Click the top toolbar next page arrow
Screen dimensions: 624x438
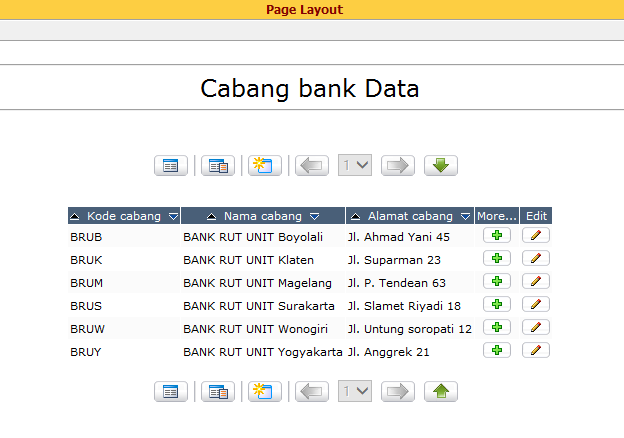click(x=398, y=165)
